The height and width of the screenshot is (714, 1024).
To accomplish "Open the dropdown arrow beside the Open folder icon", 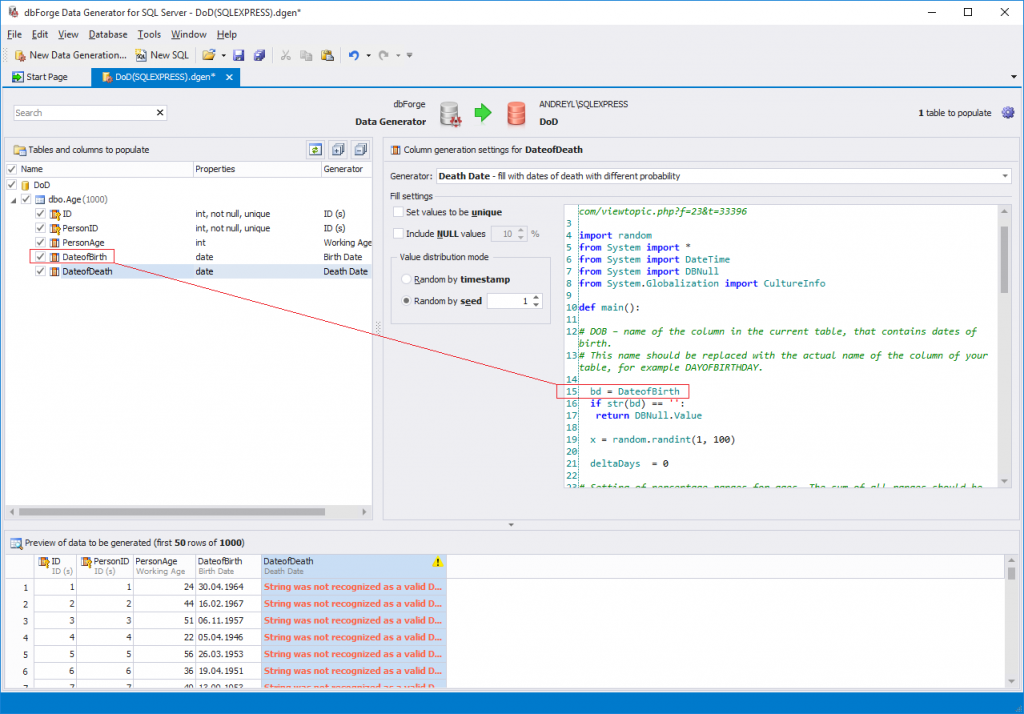I will [224, 56].
